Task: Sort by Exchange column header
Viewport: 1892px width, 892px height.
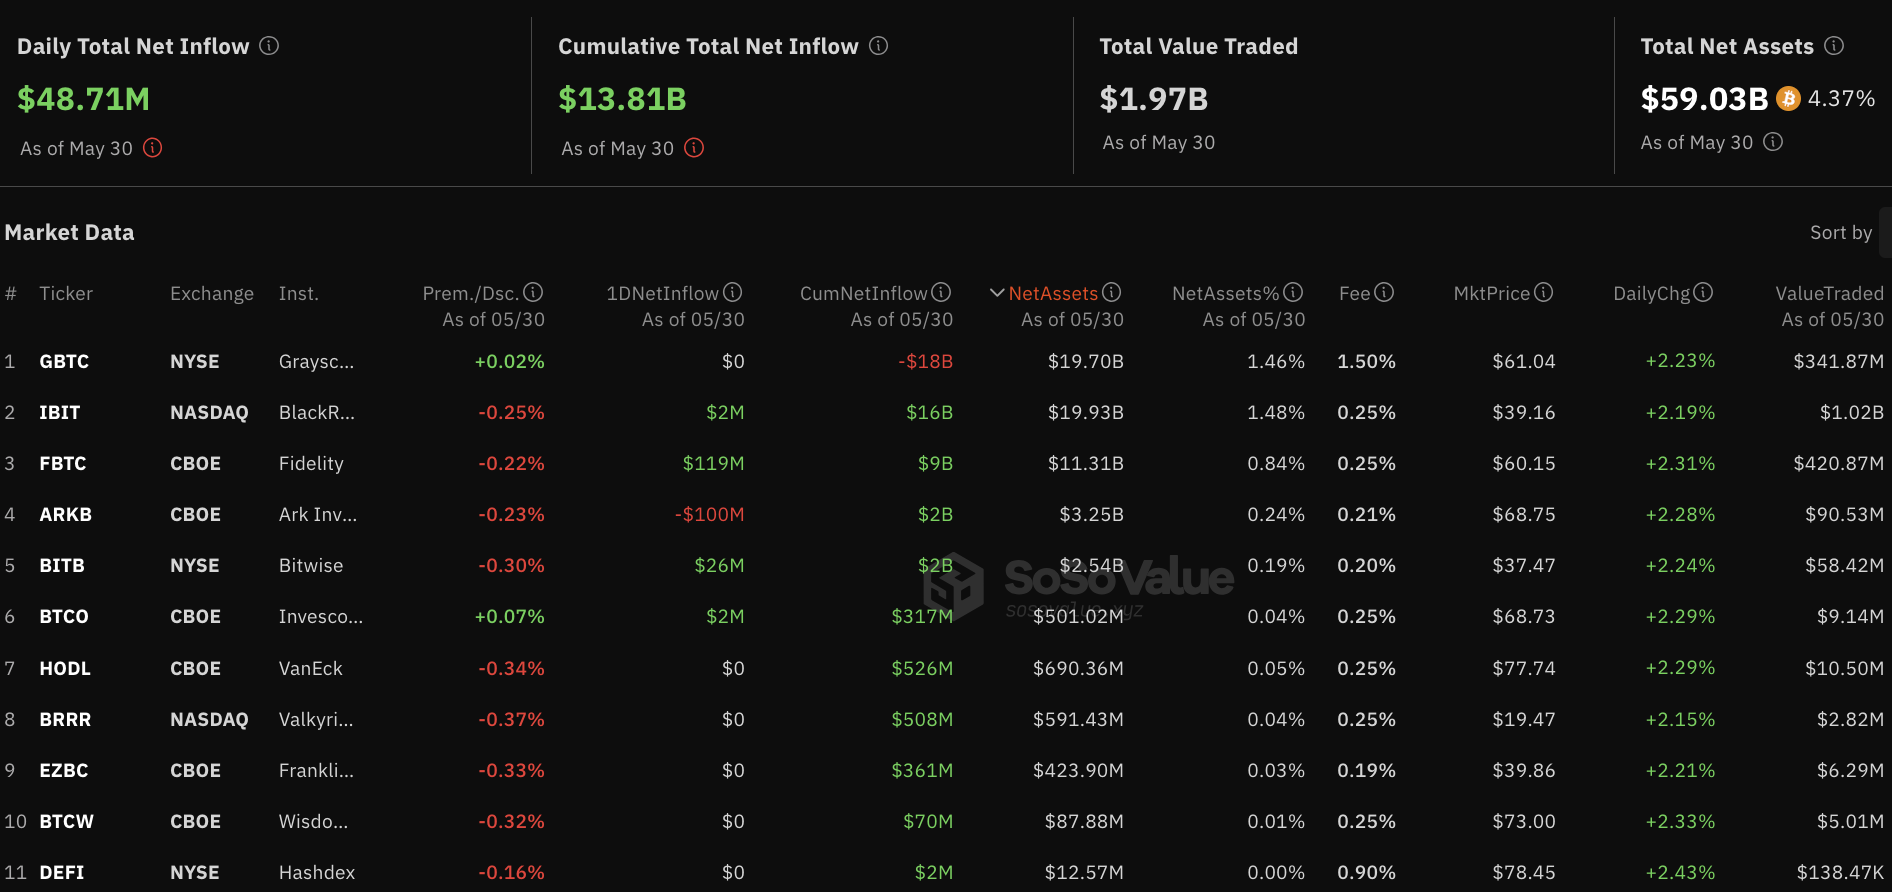Action: coord(212,293)
